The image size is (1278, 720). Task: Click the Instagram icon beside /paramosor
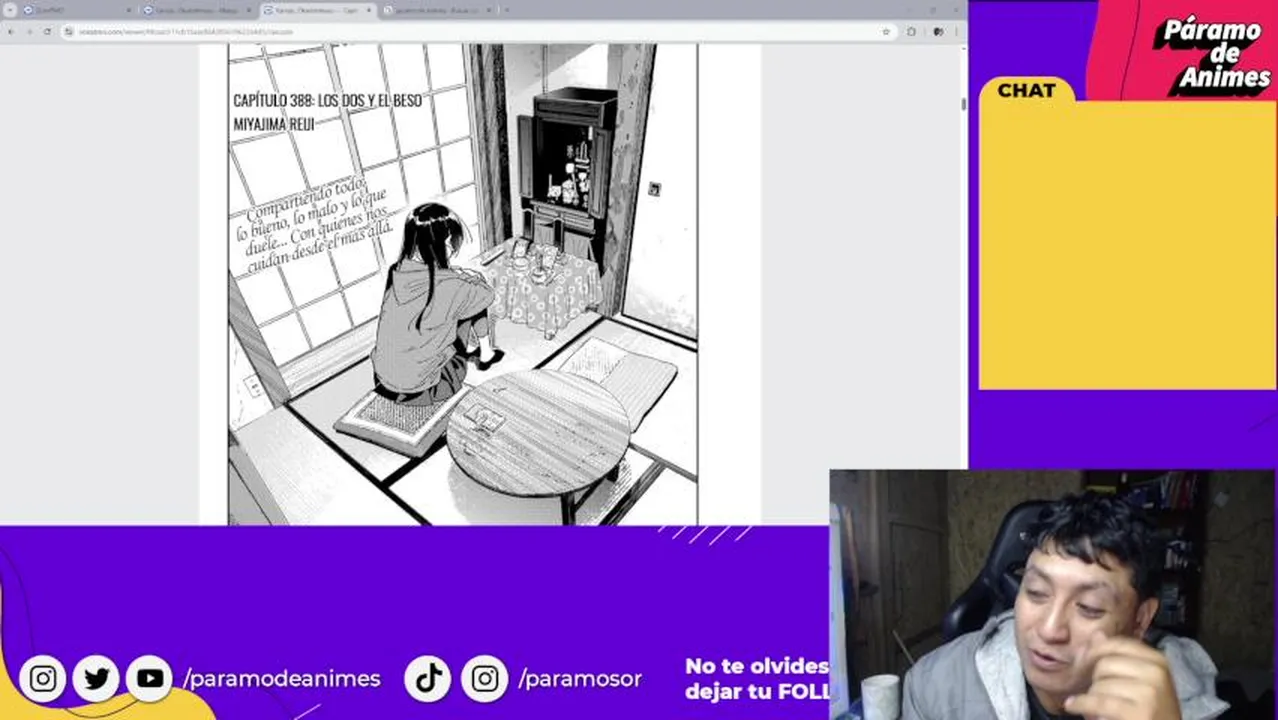coord(484,679)
